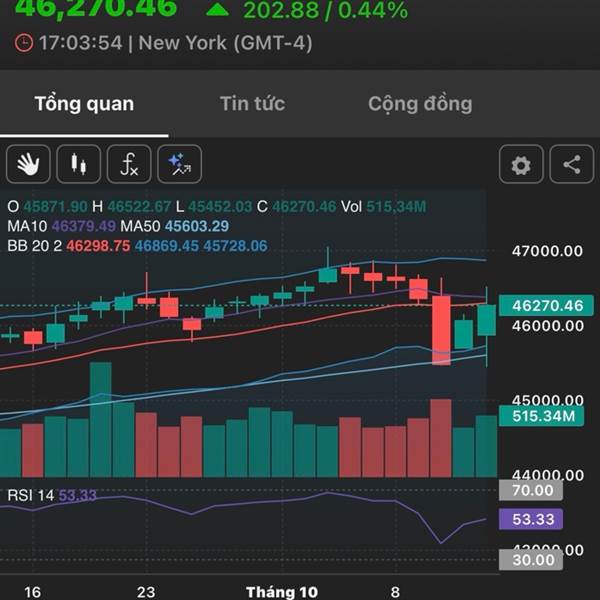Share the chart via share icon

(572, 164)
